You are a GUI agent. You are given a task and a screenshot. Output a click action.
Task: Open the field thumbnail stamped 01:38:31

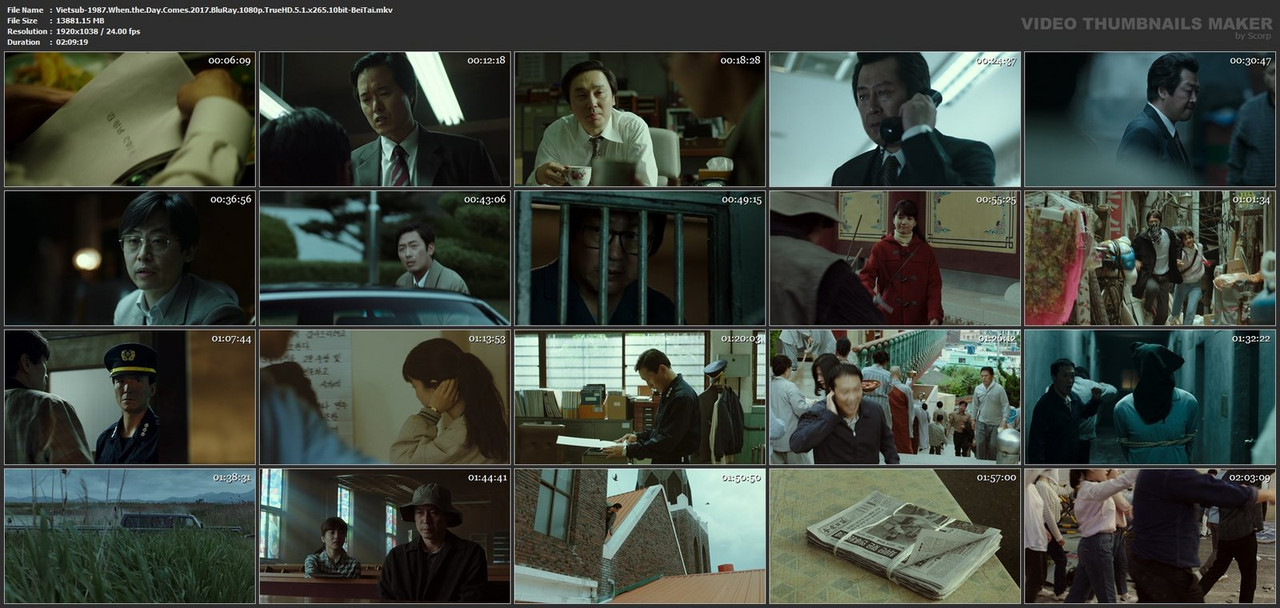coord(129,537)
